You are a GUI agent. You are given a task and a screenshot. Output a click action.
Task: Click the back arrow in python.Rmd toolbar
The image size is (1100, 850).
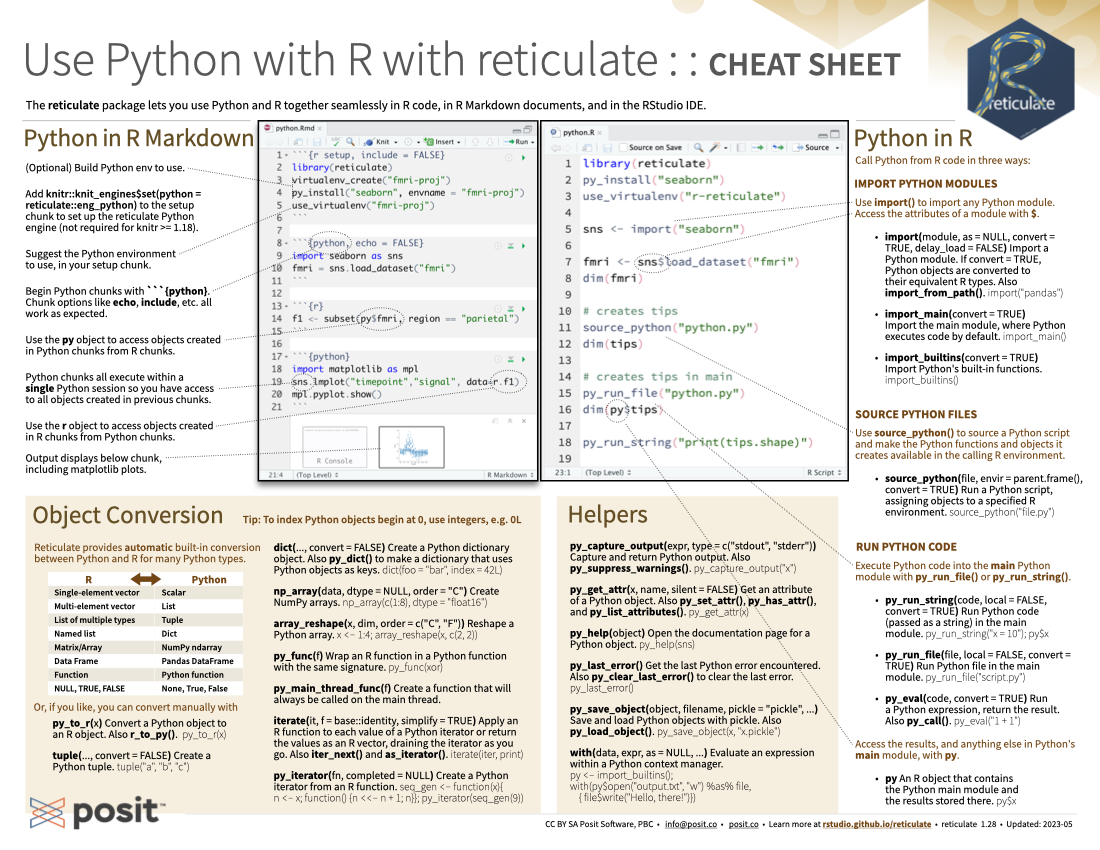pyautogui.click(x=269, y=142)
